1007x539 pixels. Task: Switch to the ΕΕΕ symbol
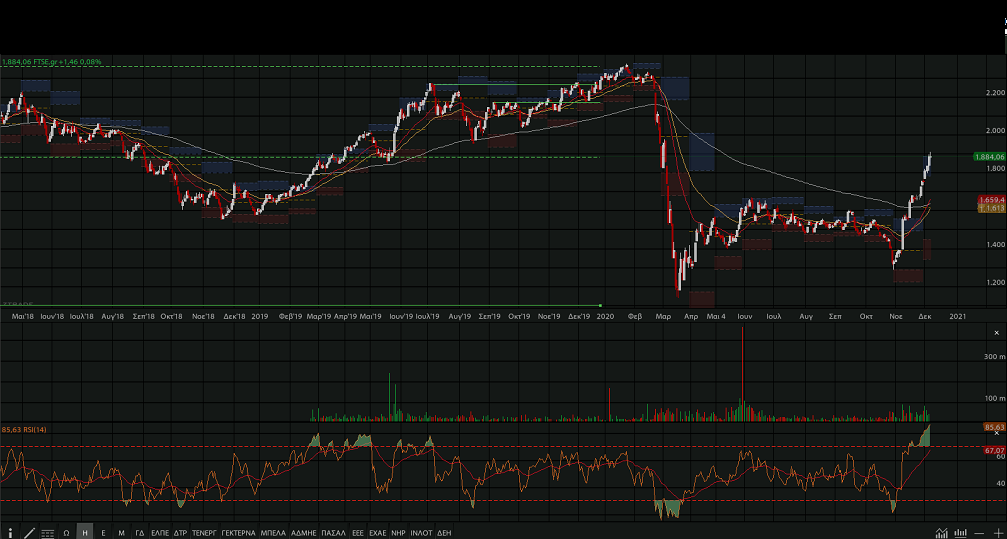(x=358, y=533)
